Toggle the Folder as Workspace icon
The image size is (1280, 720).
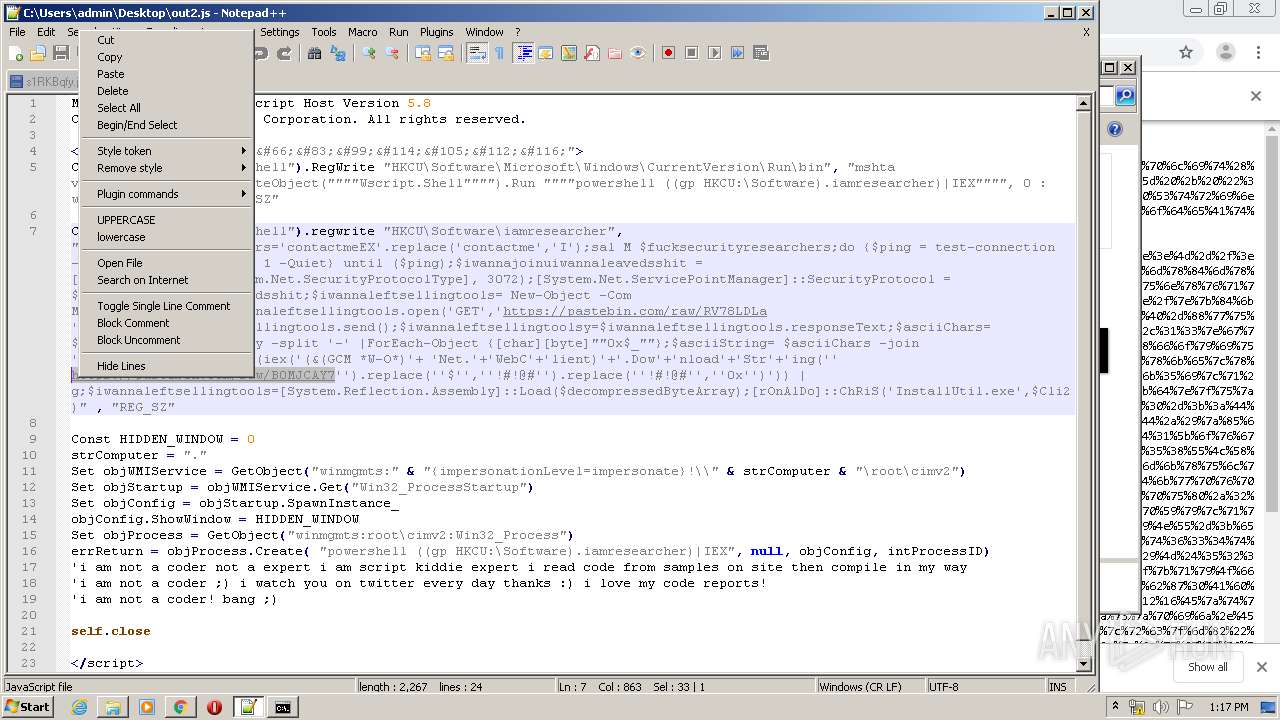pos(615,53)
